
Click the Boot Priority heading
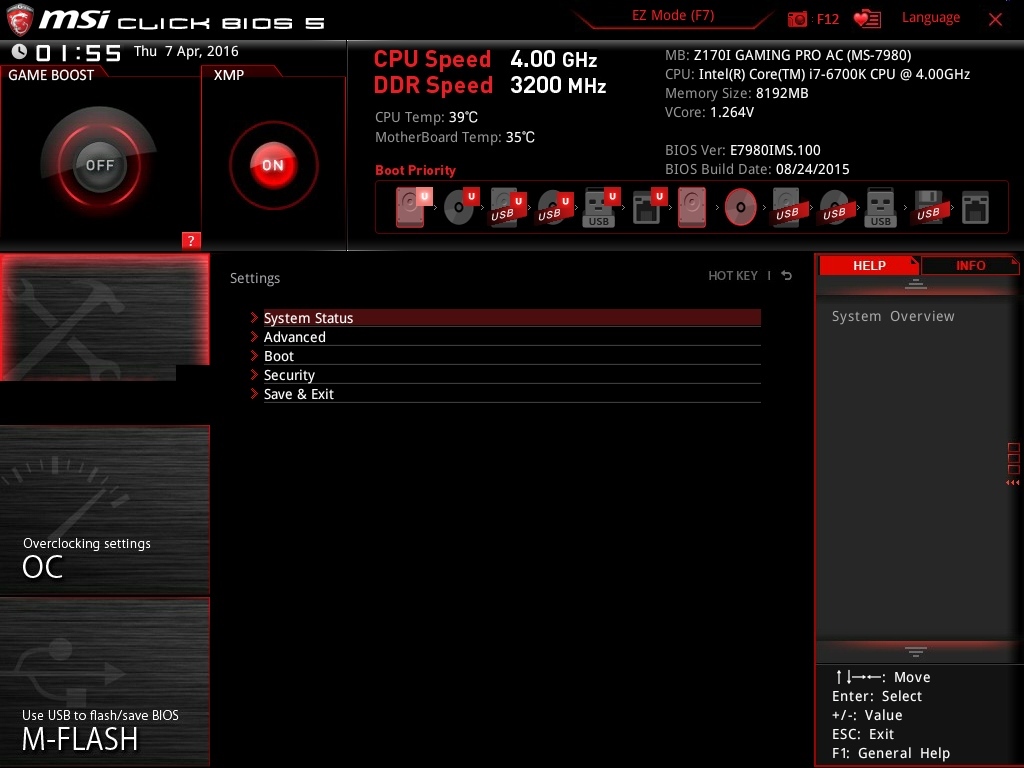pos(415,170)
